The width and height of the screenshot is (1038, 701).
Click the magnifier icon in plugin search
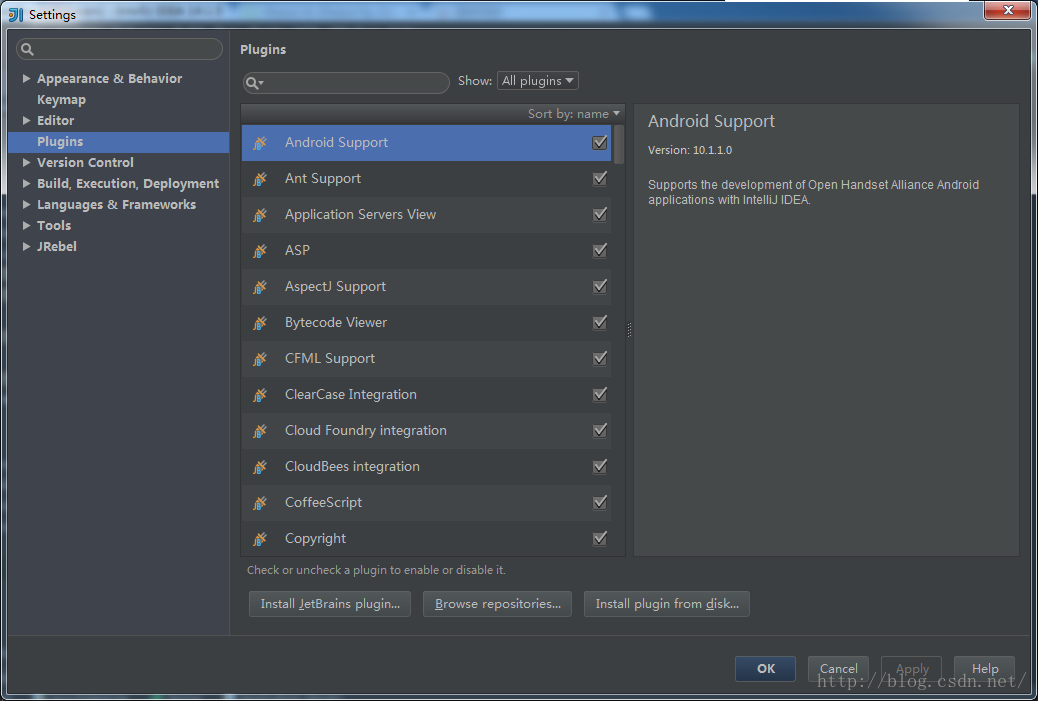(254, 83)
